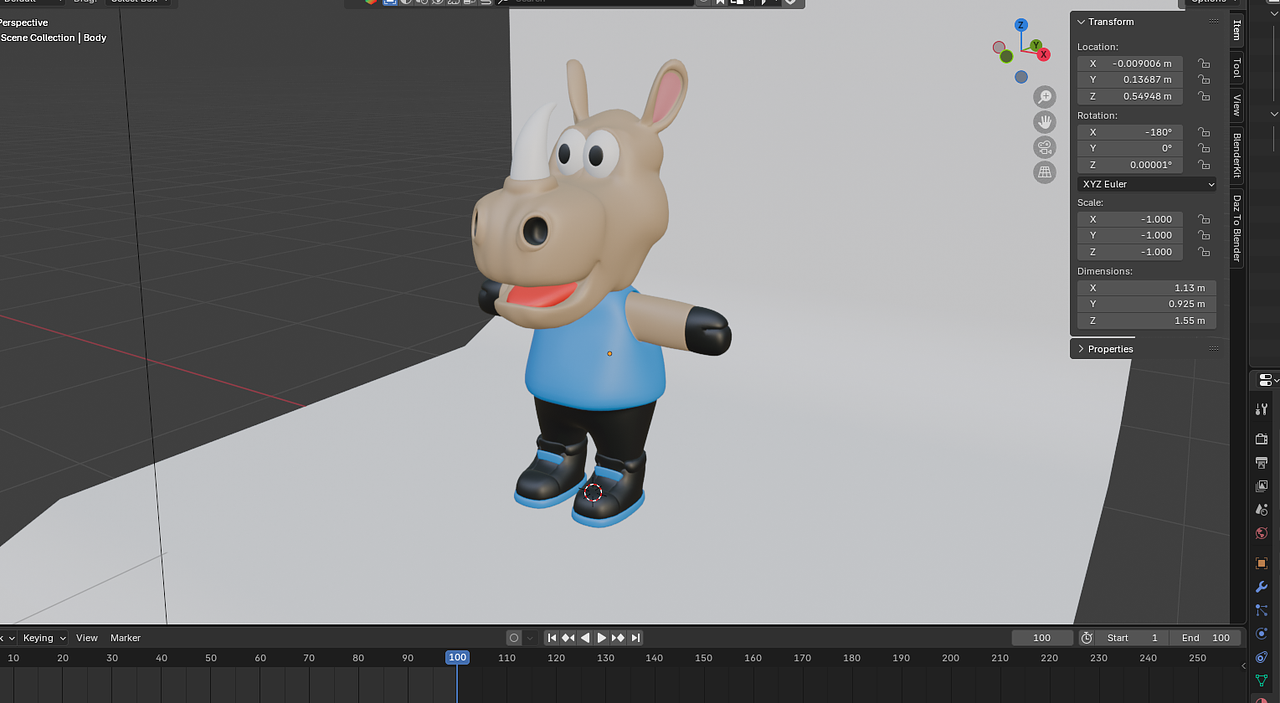Toggle lock on Scale Y
This screenshot has height=703, width=1280.
click(1204, 236)
